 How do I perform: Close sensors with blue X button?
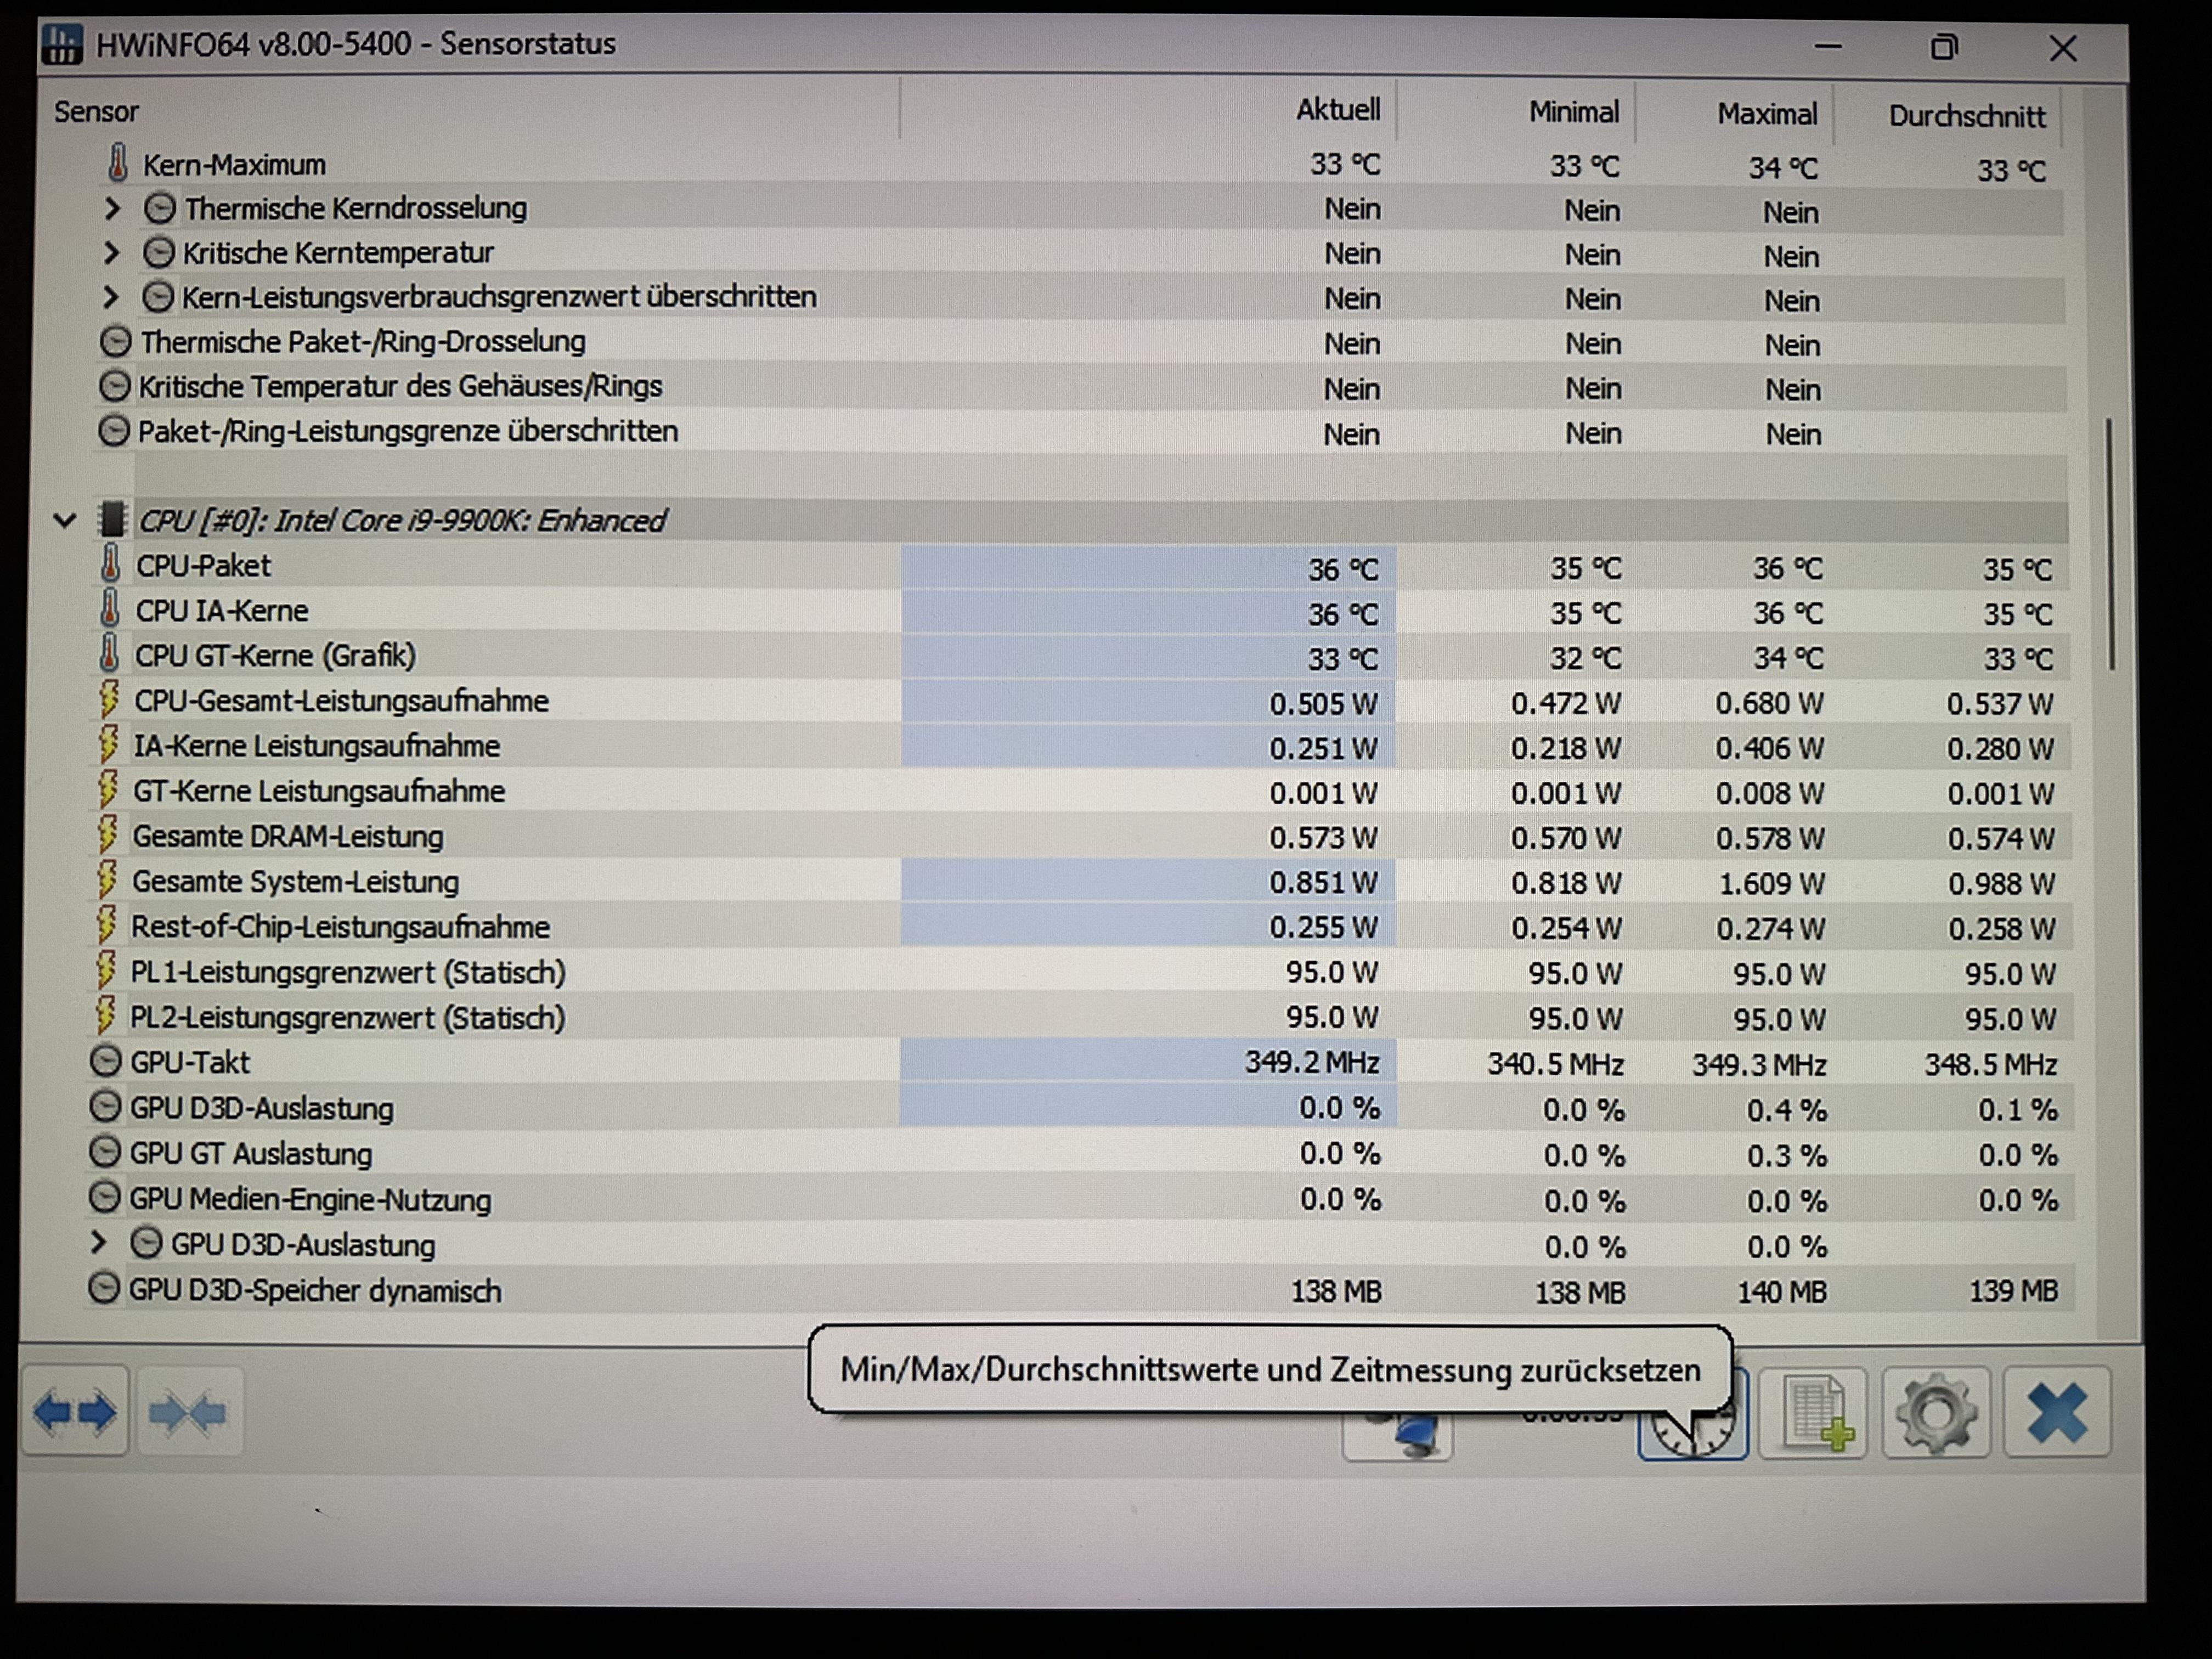coord(2057,1413)
